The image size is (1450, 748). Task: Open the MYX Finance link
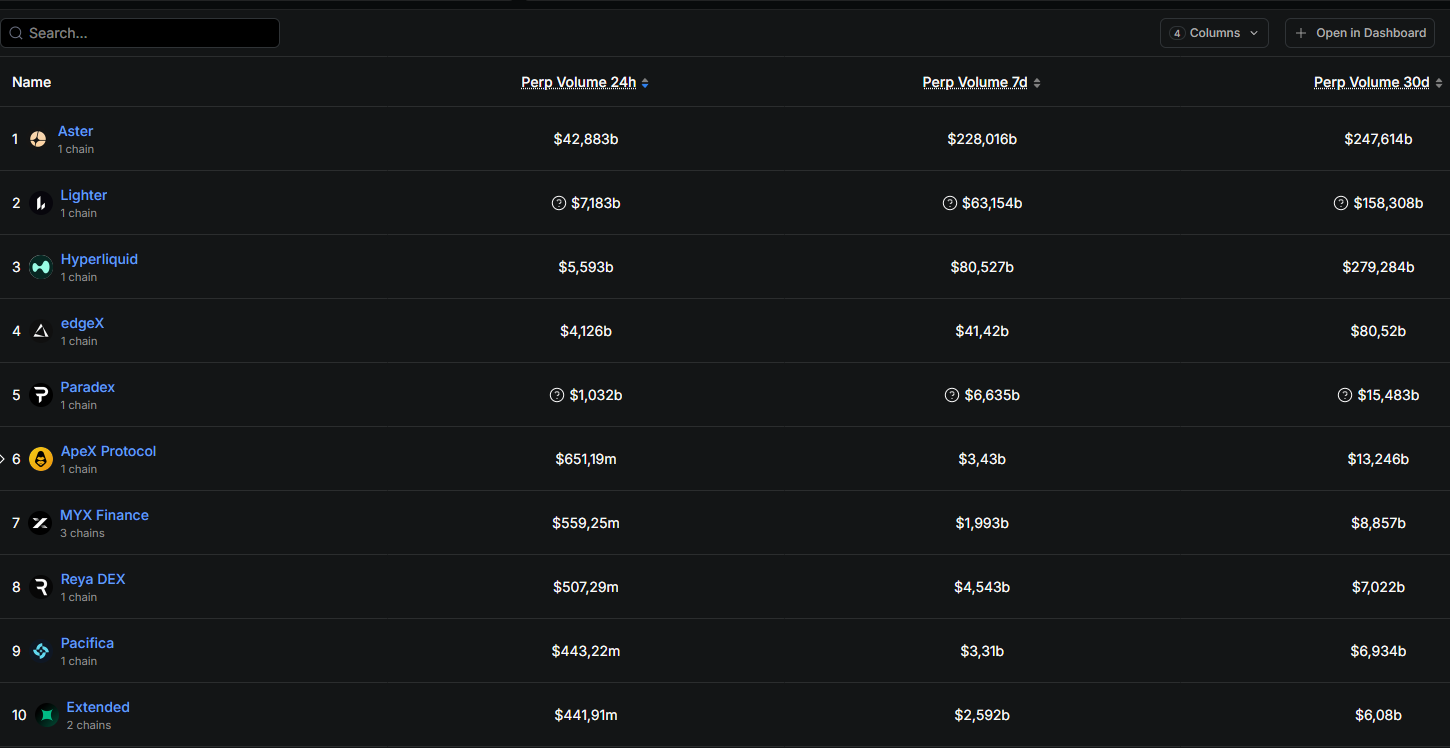tap(104, 515)
